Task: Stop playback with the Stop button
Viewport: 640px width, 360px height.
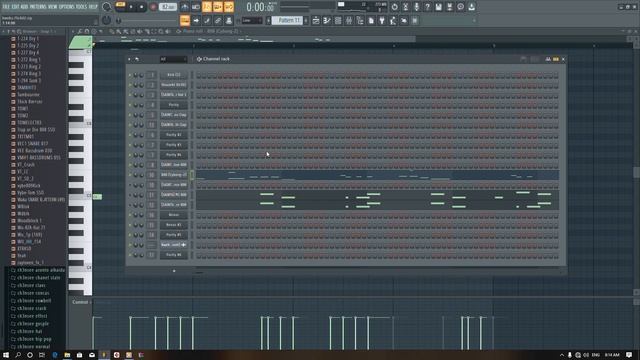Action: tap(142, 7)
